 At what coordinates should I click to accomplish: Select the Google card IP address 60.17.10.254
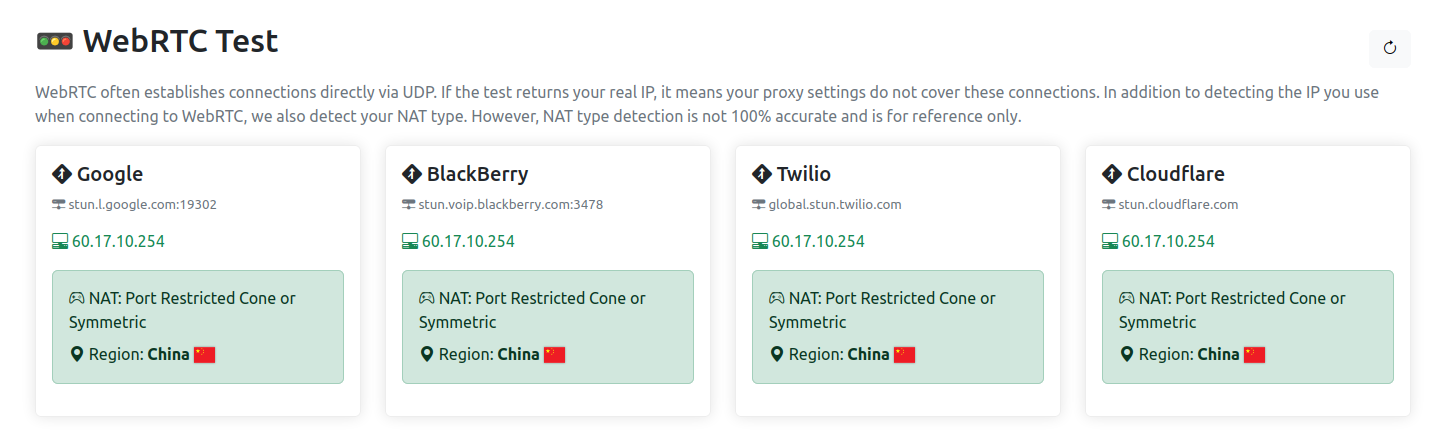coord(118,242)
